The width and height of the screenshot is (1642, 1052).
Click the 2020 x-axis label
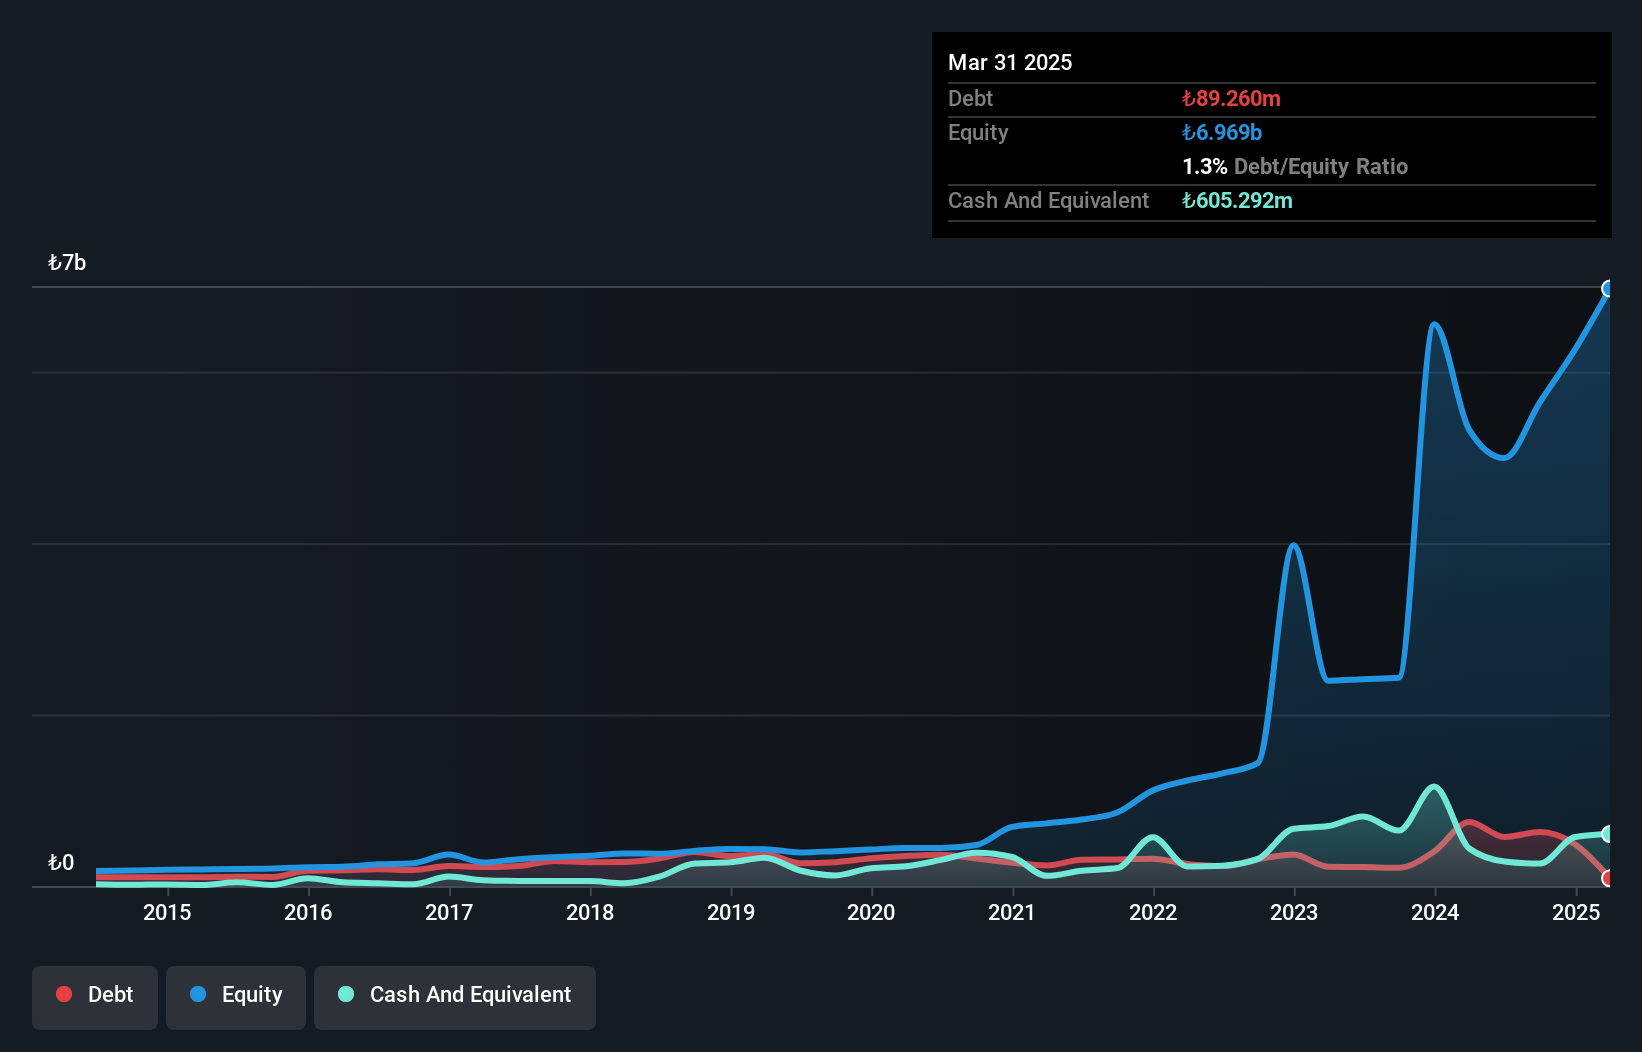click(x=871, y=912)
